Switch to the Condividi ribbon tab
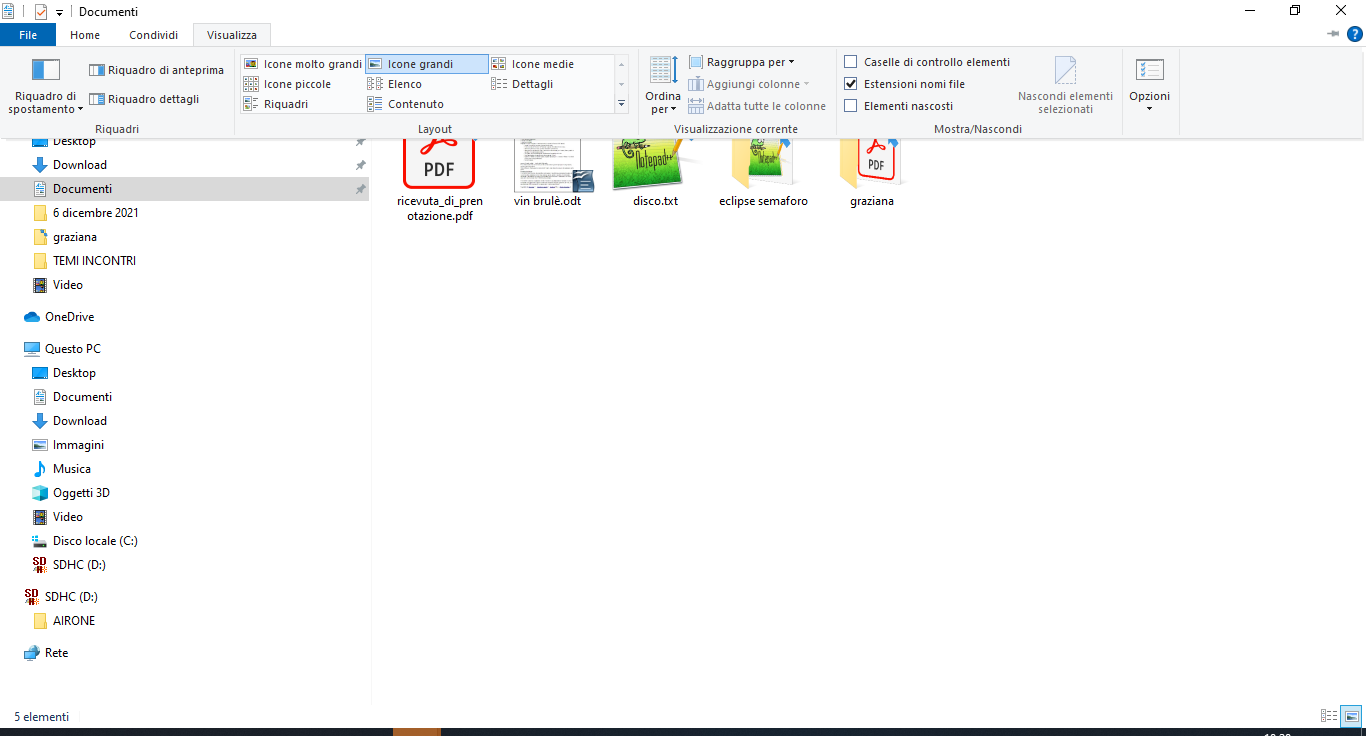The width and height of the screenshot is (1366, 736). (153, 35)
